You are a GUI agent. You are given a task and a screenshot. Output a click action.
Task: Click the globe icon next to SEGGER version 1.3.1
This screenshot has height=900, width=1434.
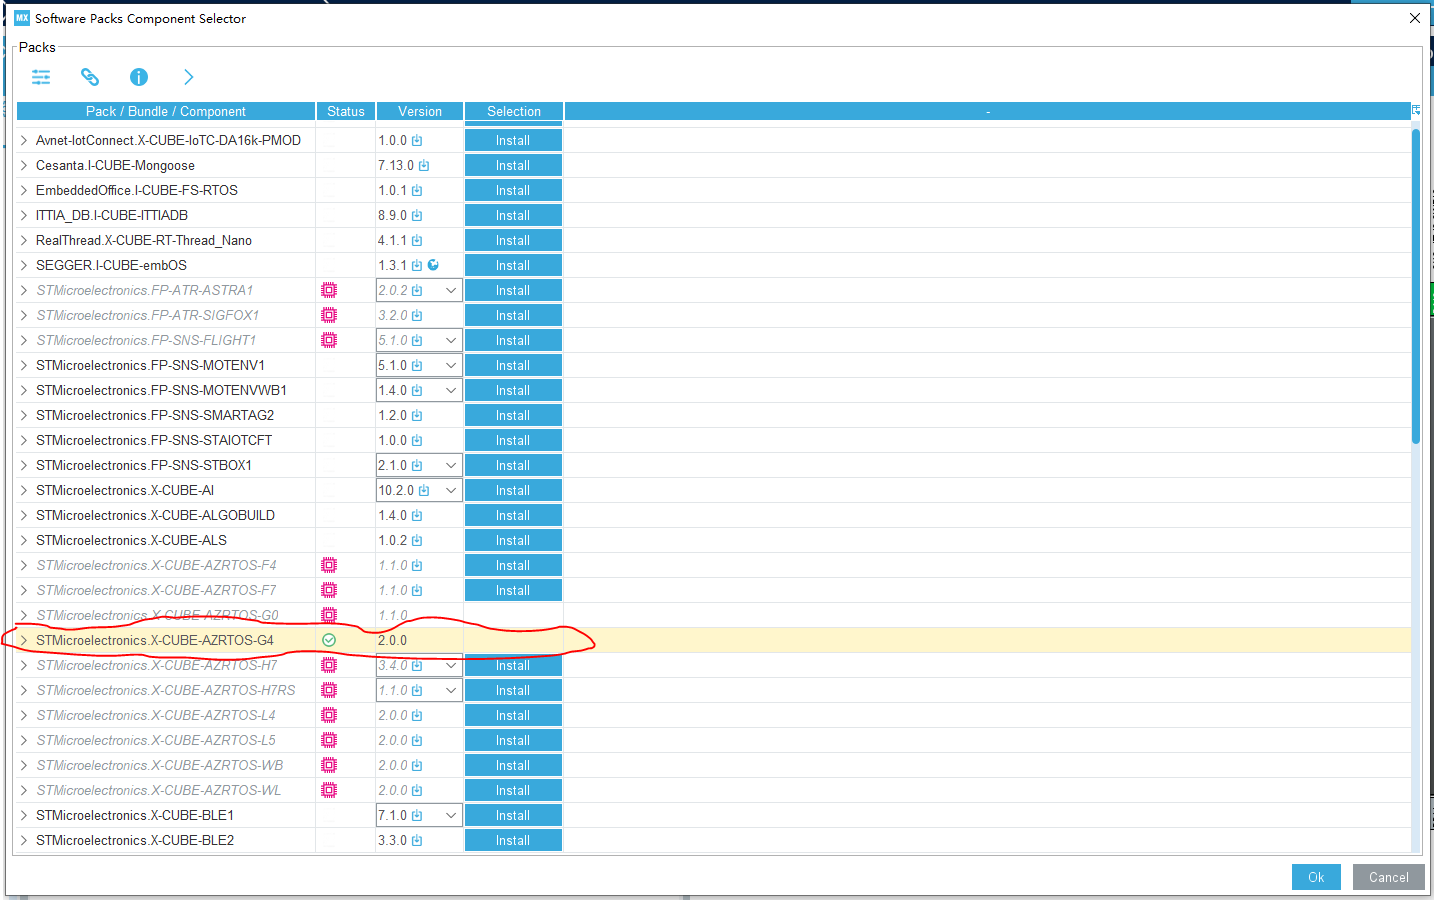pos(433,265)
